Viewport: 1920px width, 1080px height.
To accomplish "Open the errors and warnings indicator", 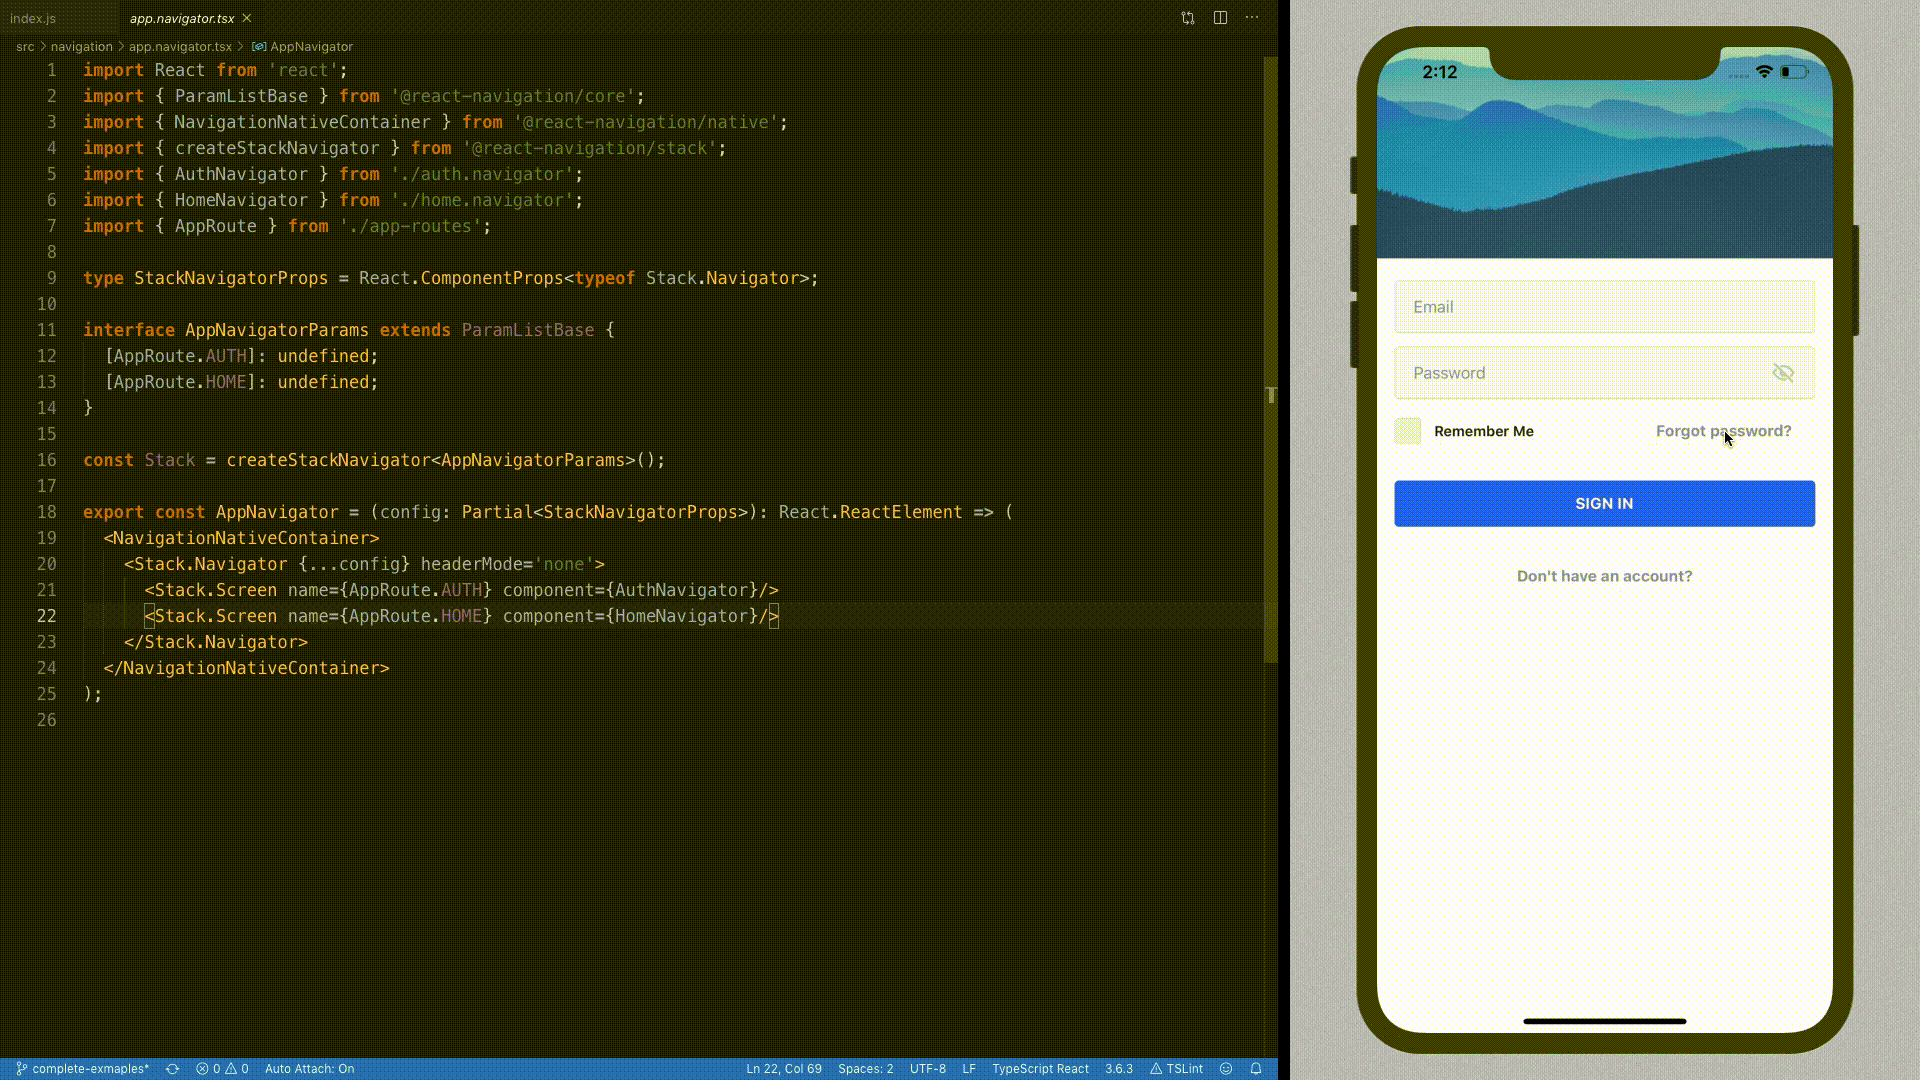I will coord(222,1068).
